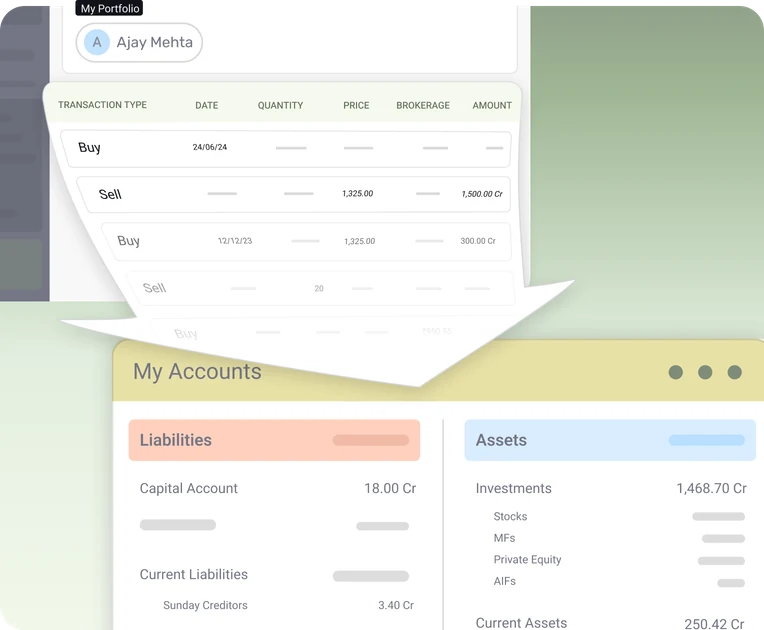This screenshot has height=630, width=764.
Task: Select the Assets section header
Action: [x=610, y=440]
